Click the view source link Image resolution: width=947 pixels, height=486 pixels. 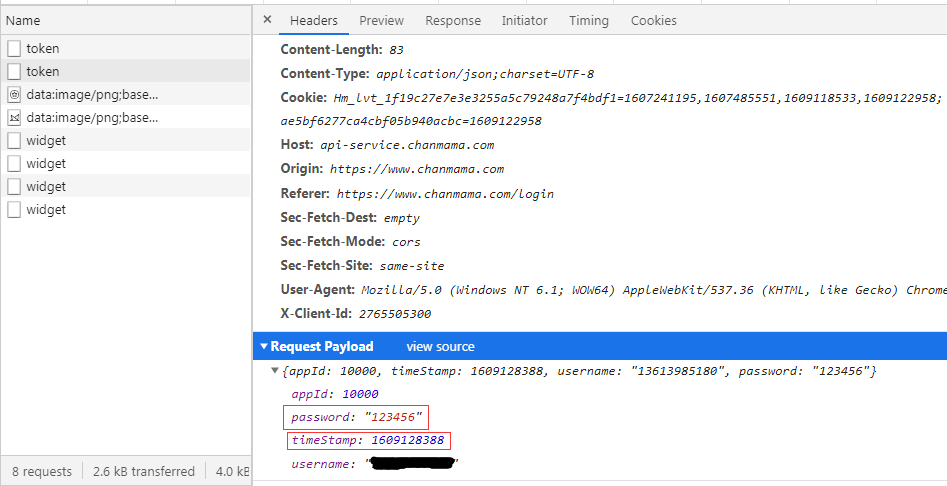point(440,347)
